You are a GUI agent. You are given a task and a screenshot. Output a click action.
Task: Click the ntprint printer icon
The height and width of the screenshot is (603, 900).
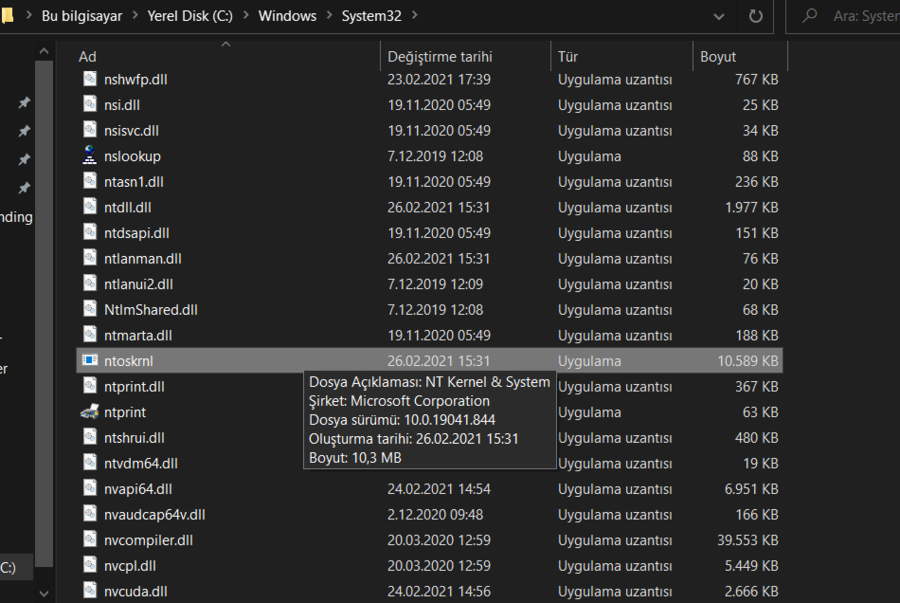[91, 412]
